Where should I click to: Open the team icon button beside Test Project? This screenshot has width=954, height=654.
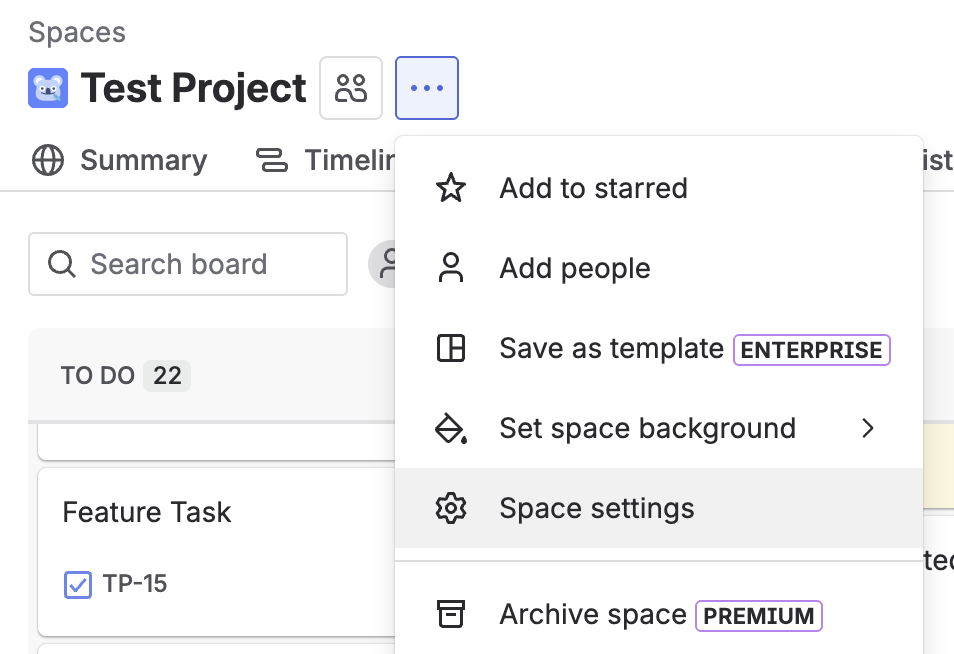pos(351,88)
